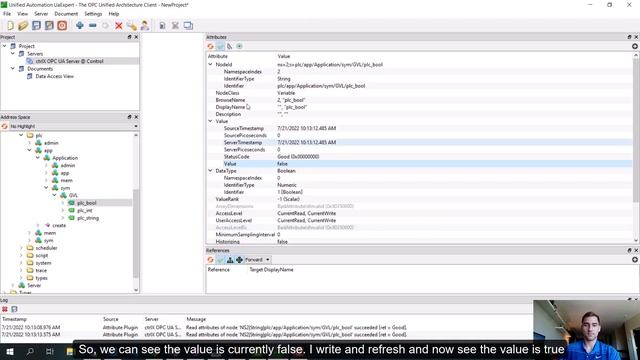Click the Remove Document toolbar icon
The width and height of the screenshot is (640, 360).
point(175,26)
